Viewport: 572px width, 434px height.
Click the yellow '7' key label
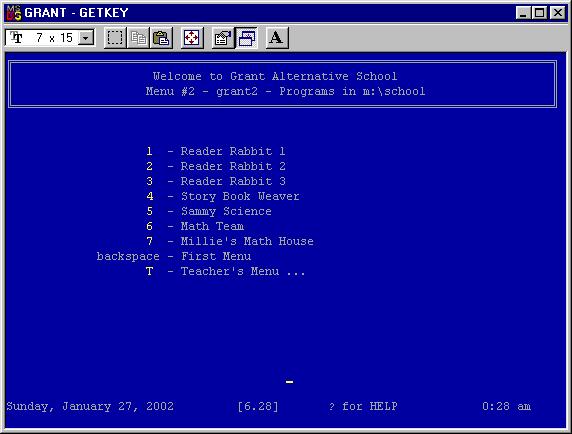tap(150, 241)
